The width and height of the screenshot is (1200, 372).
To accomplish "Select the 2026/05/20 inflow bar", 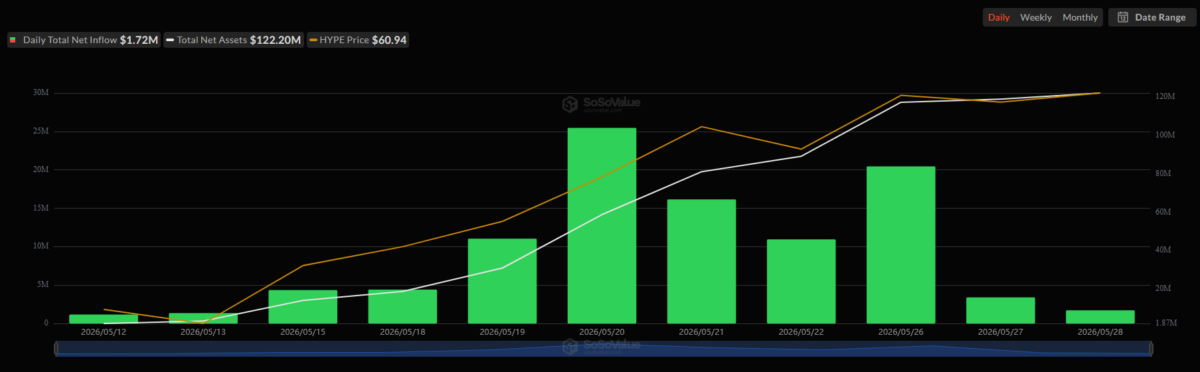I will 602,225.
